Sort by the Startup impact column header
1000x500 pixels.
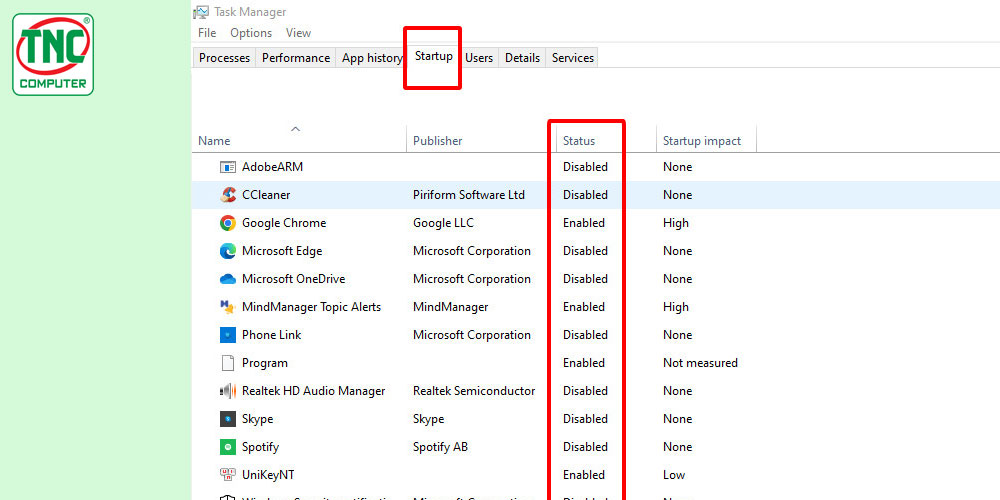702,141
